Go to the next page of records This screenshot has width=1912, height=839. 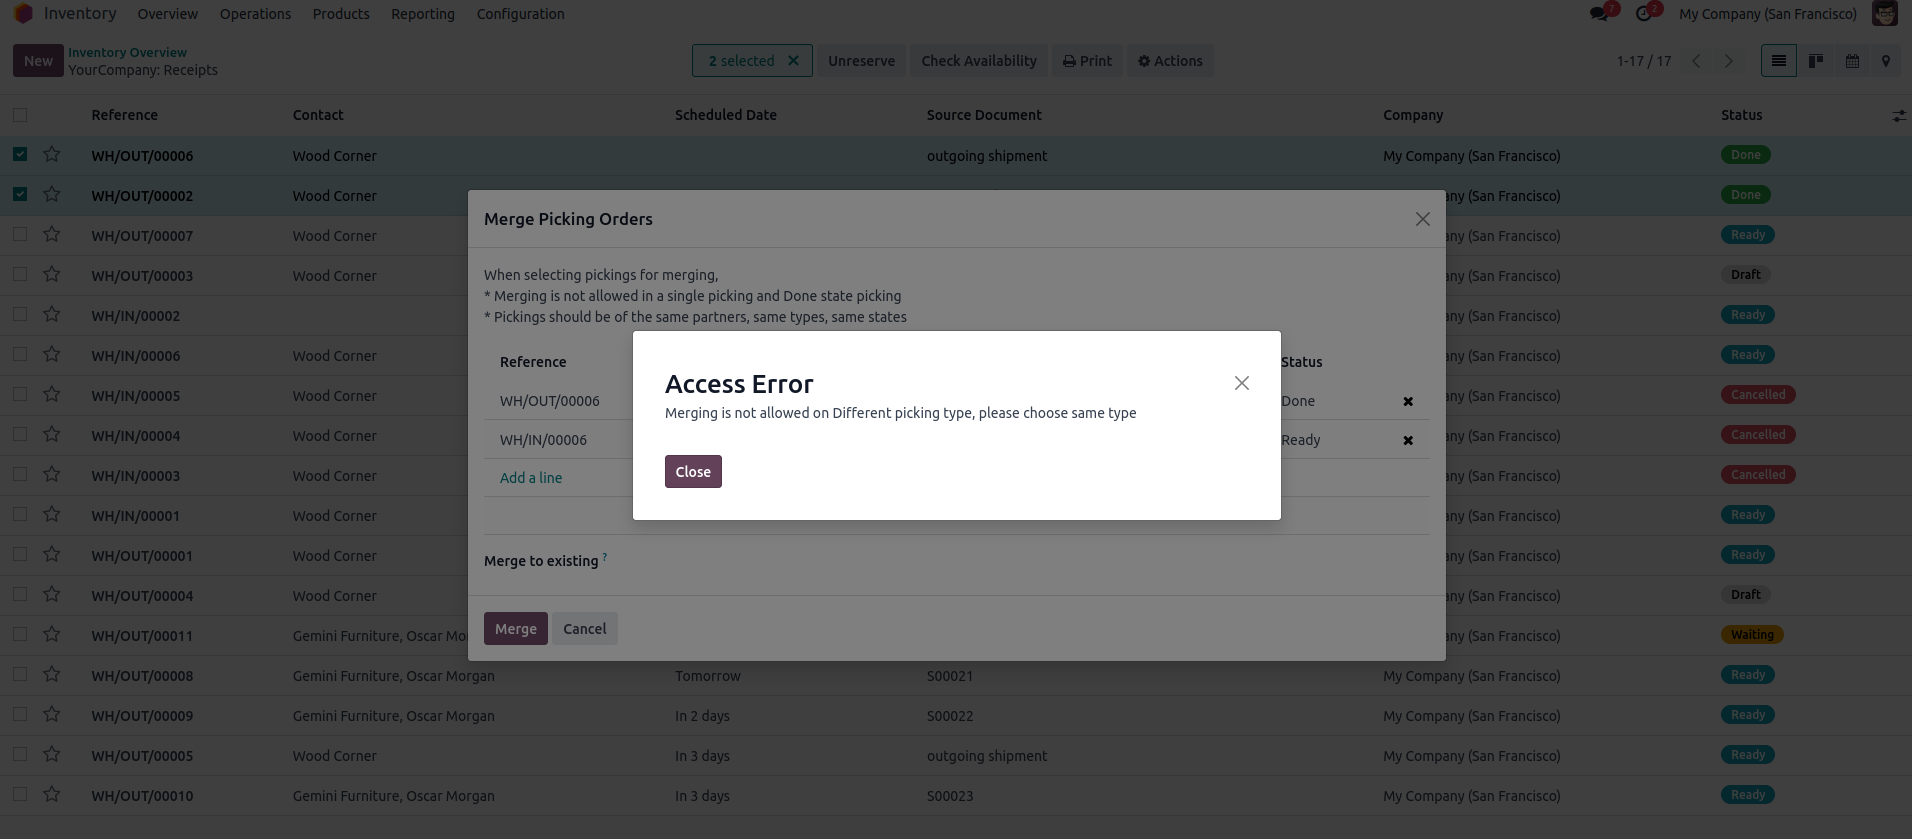coord(1728,61)
